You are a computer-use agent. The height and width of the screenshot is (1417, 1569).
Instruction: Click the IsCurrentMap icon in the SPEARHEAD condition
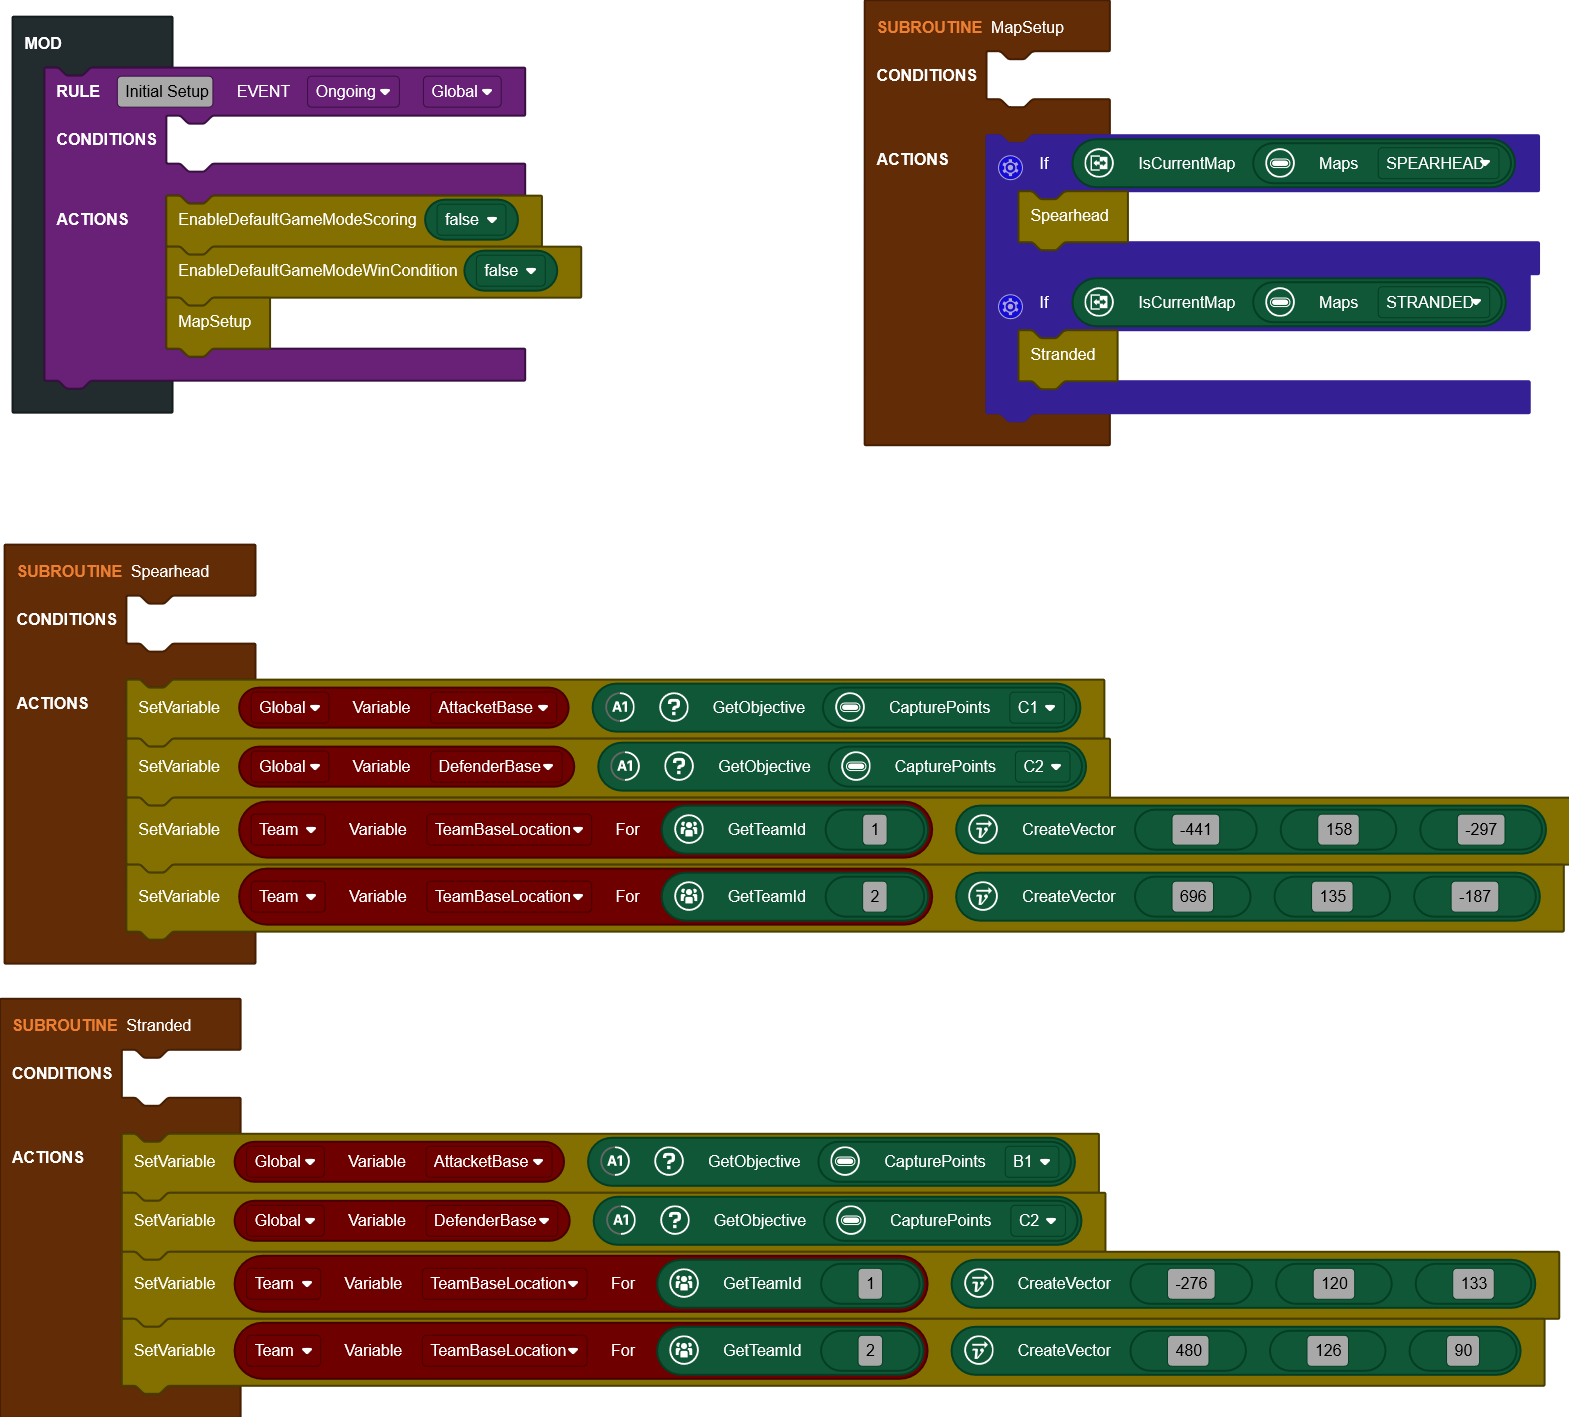point(1098,163)
